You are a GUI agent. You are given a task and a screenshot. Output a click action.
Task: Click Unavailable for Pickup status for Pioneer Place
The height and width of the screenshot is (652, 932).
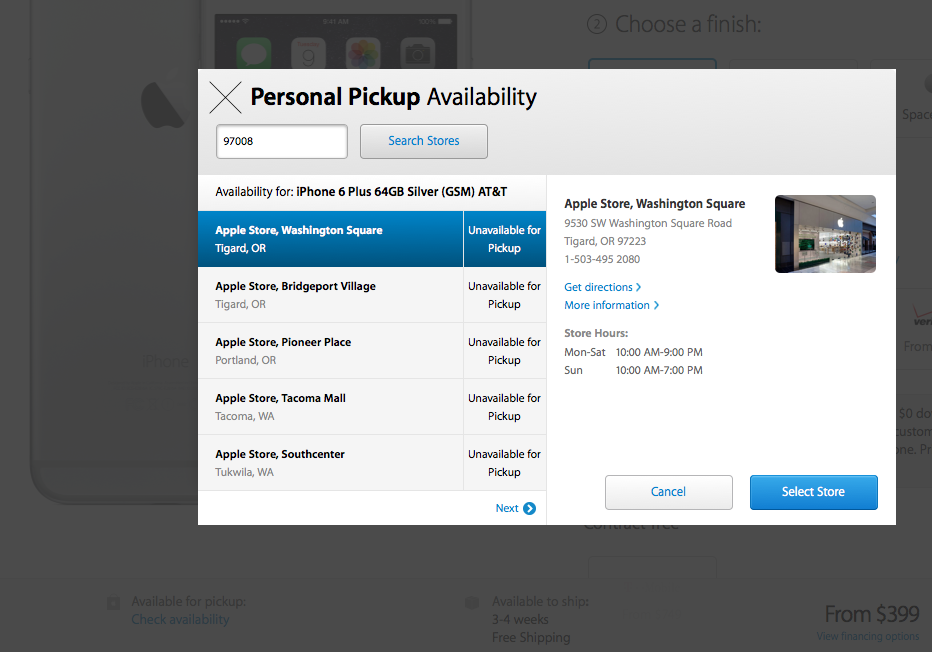coord(504,351)
